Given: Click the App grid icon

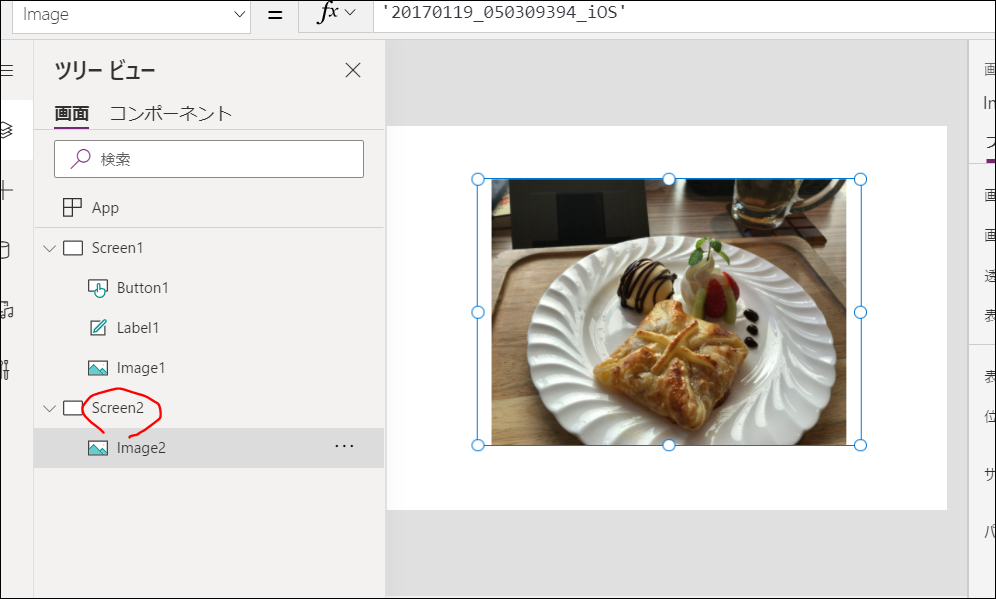Looking at the screenshot, I should tap(72, 208).
